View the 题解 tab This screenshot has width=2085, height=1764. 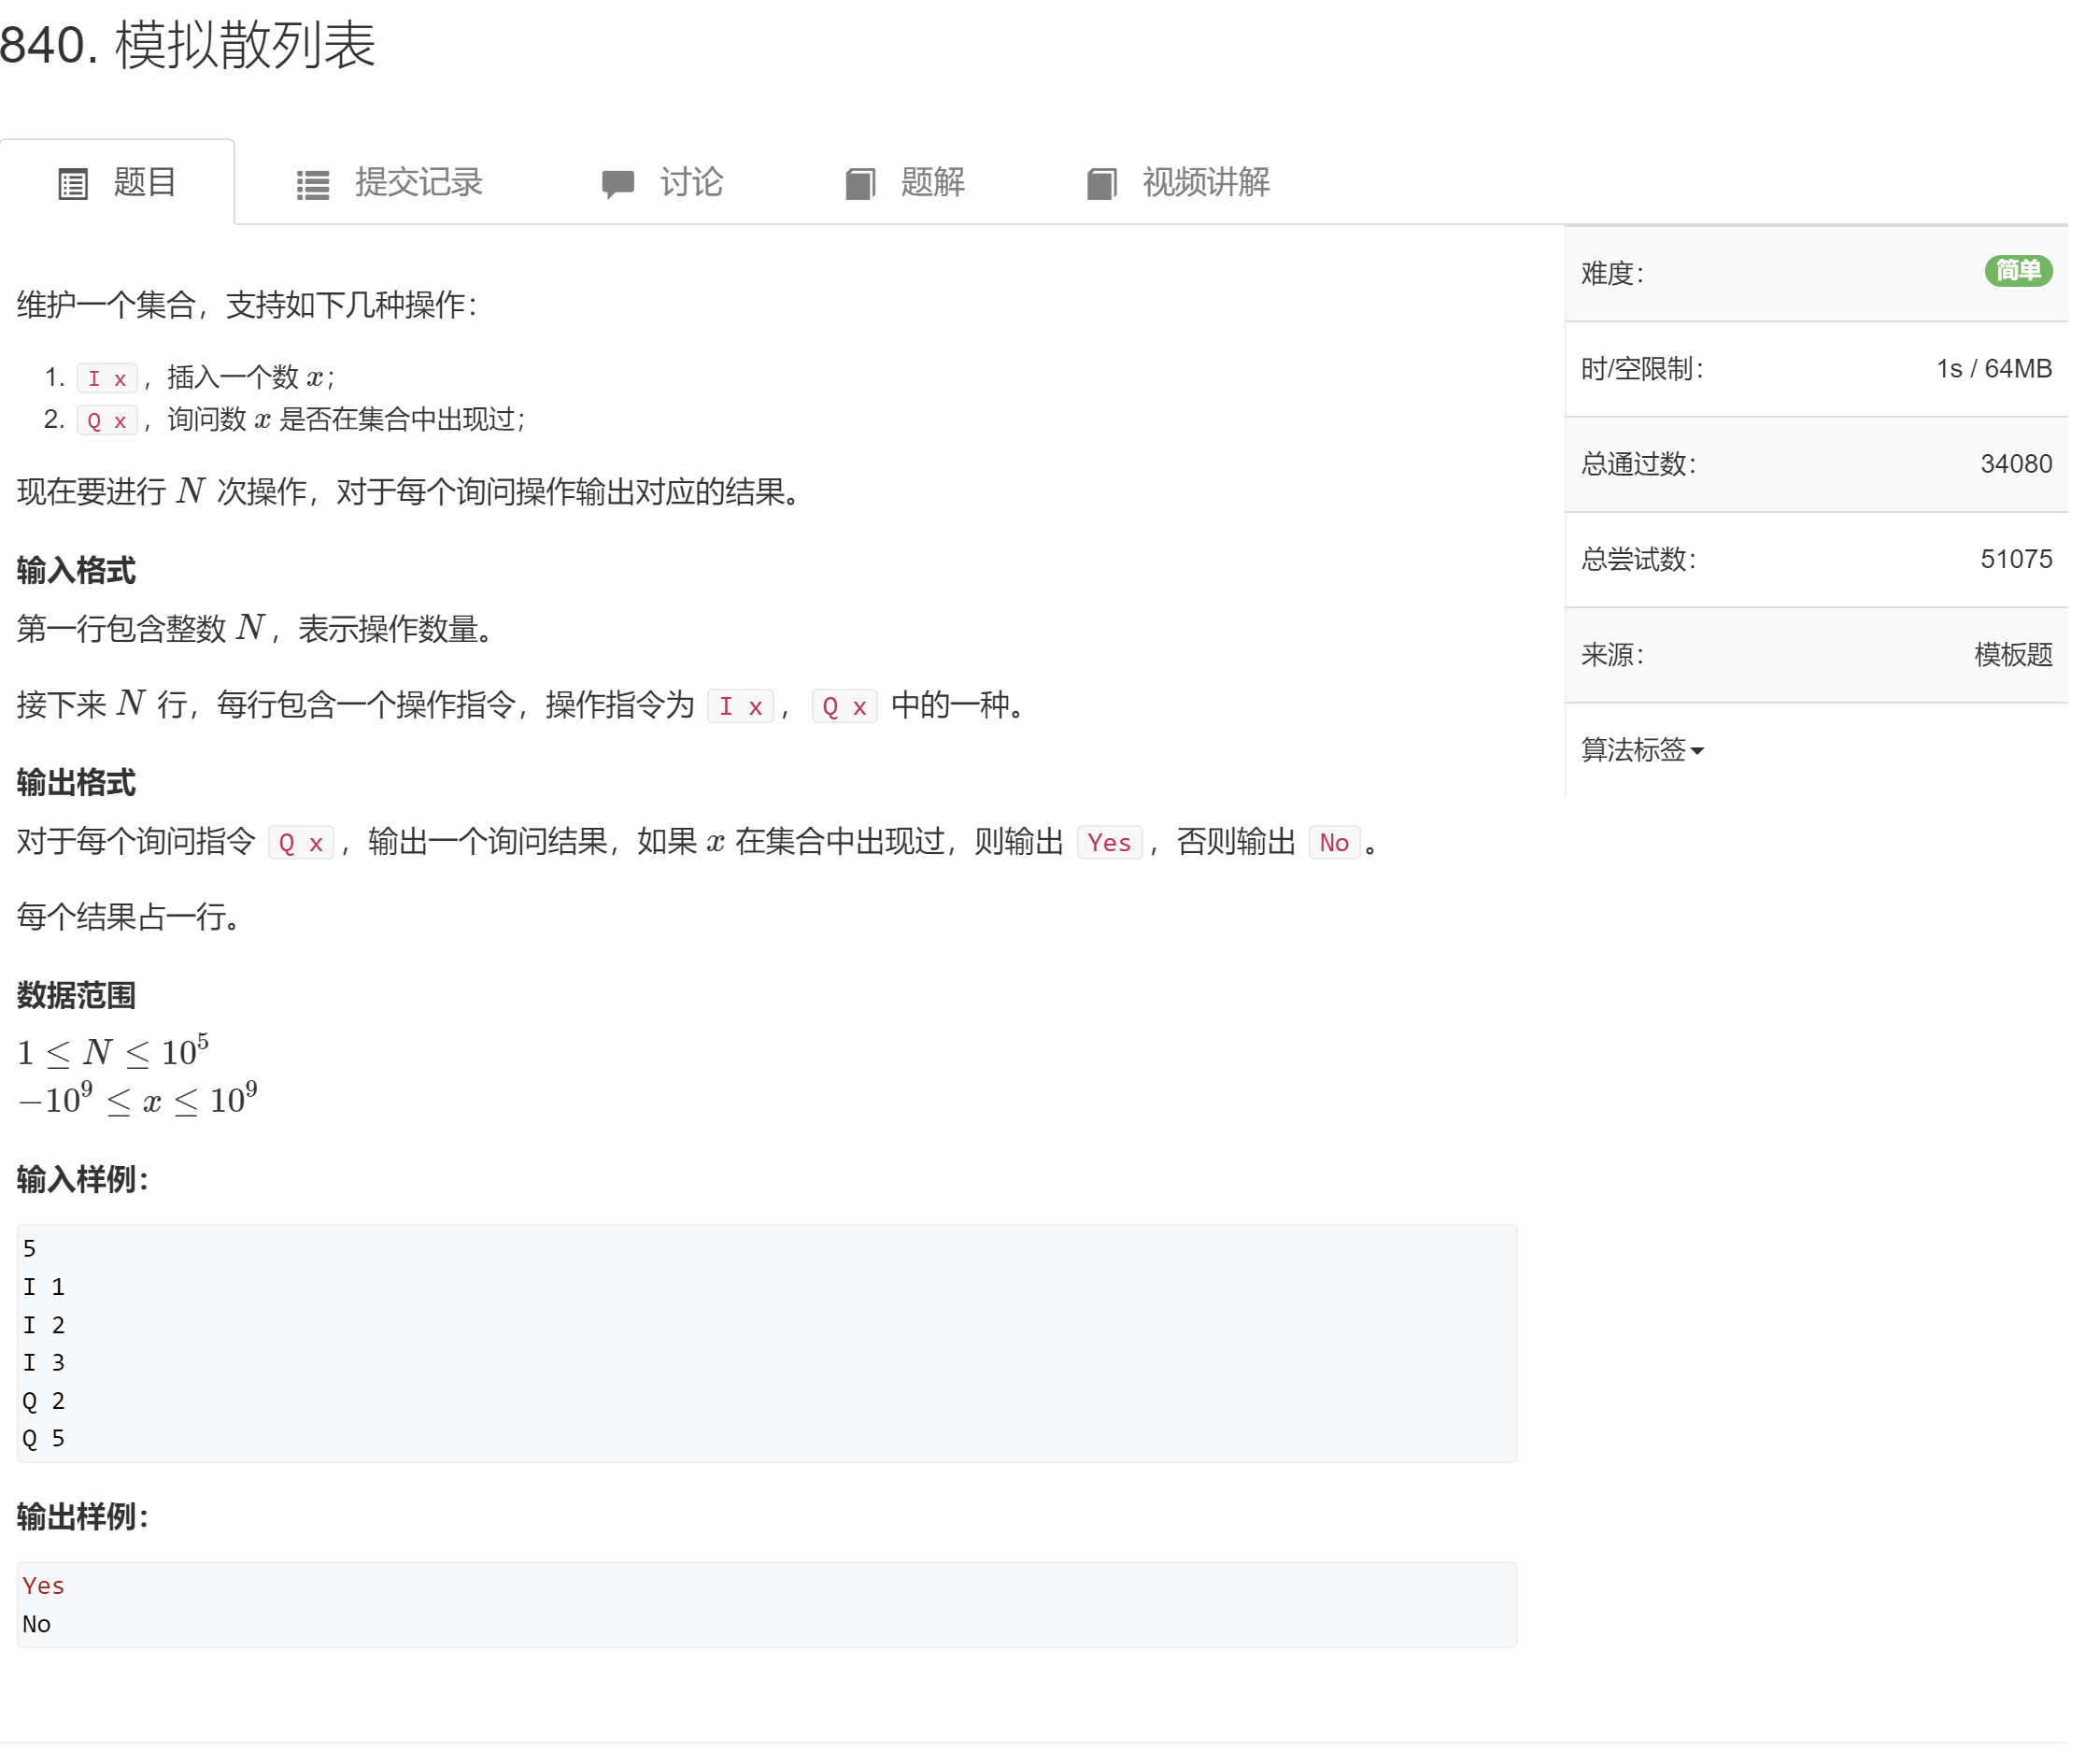(930, 183)
